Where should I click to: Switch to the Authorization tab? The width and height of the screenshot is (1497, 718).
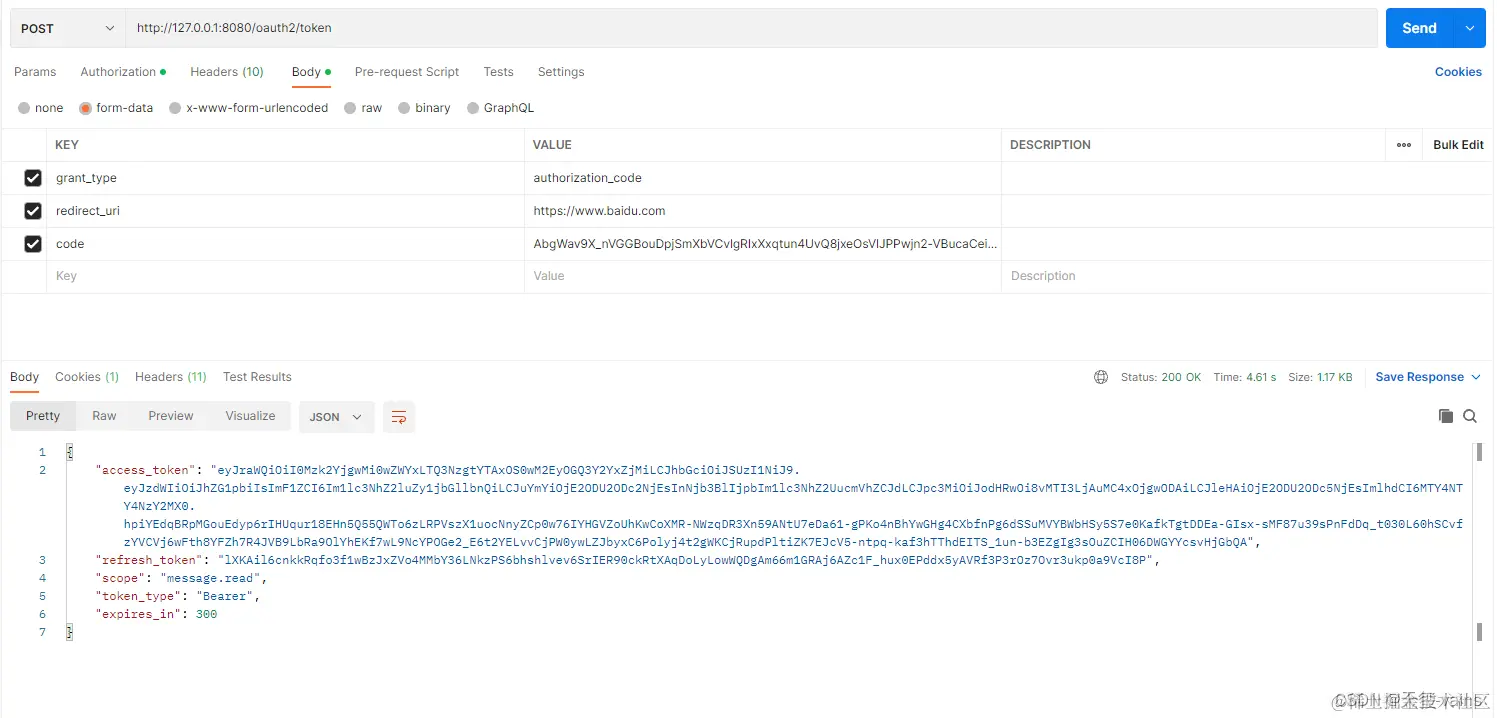pos(123,72)
